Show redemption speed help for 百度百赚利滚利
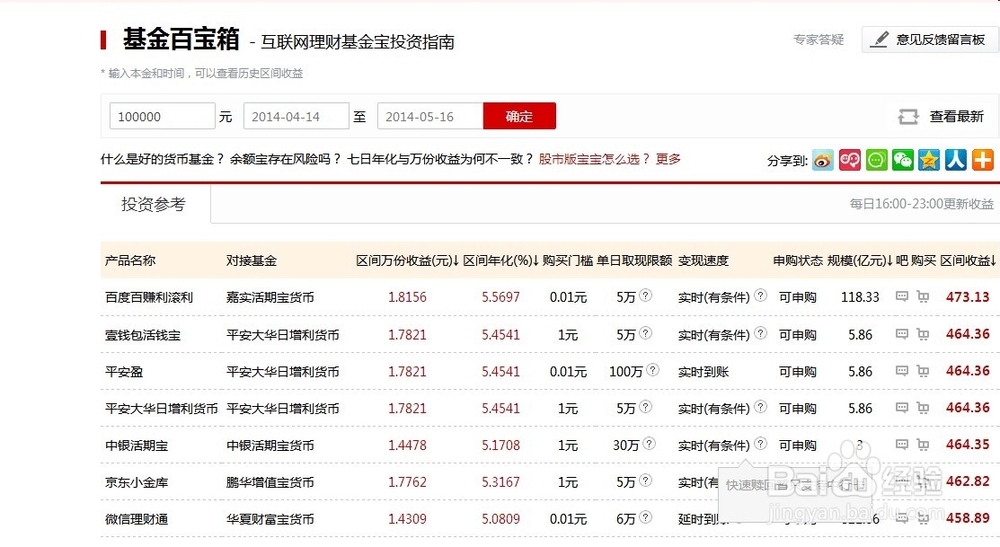The image size is (1000, 547). pyautogui.click(x=760, y=295)
